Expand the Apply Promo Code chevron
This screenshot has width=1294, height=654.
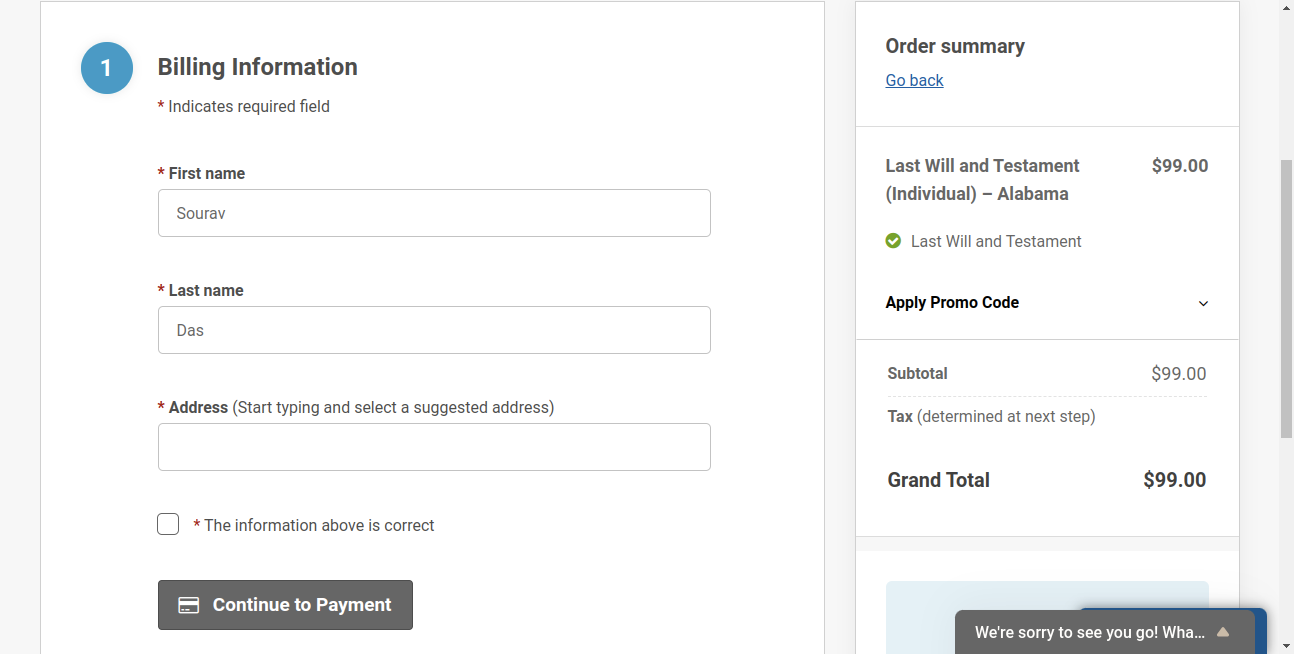[1203, 304]
